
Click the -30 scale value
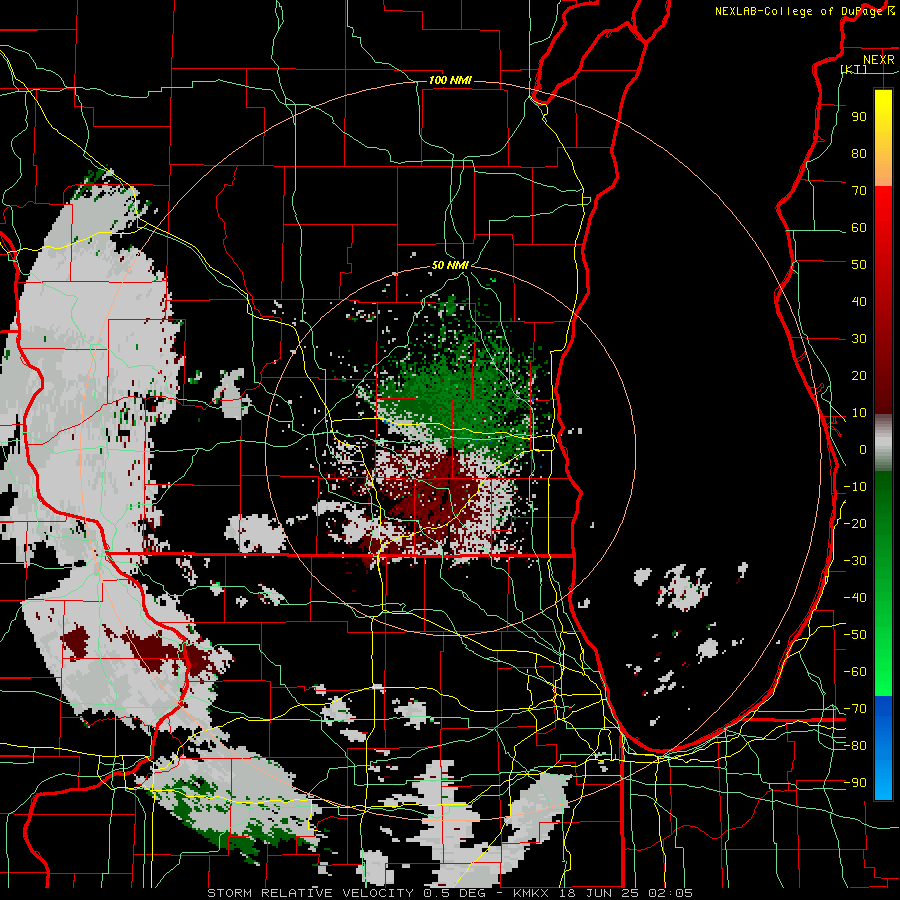pyautogui.click(x=855, y=561)
